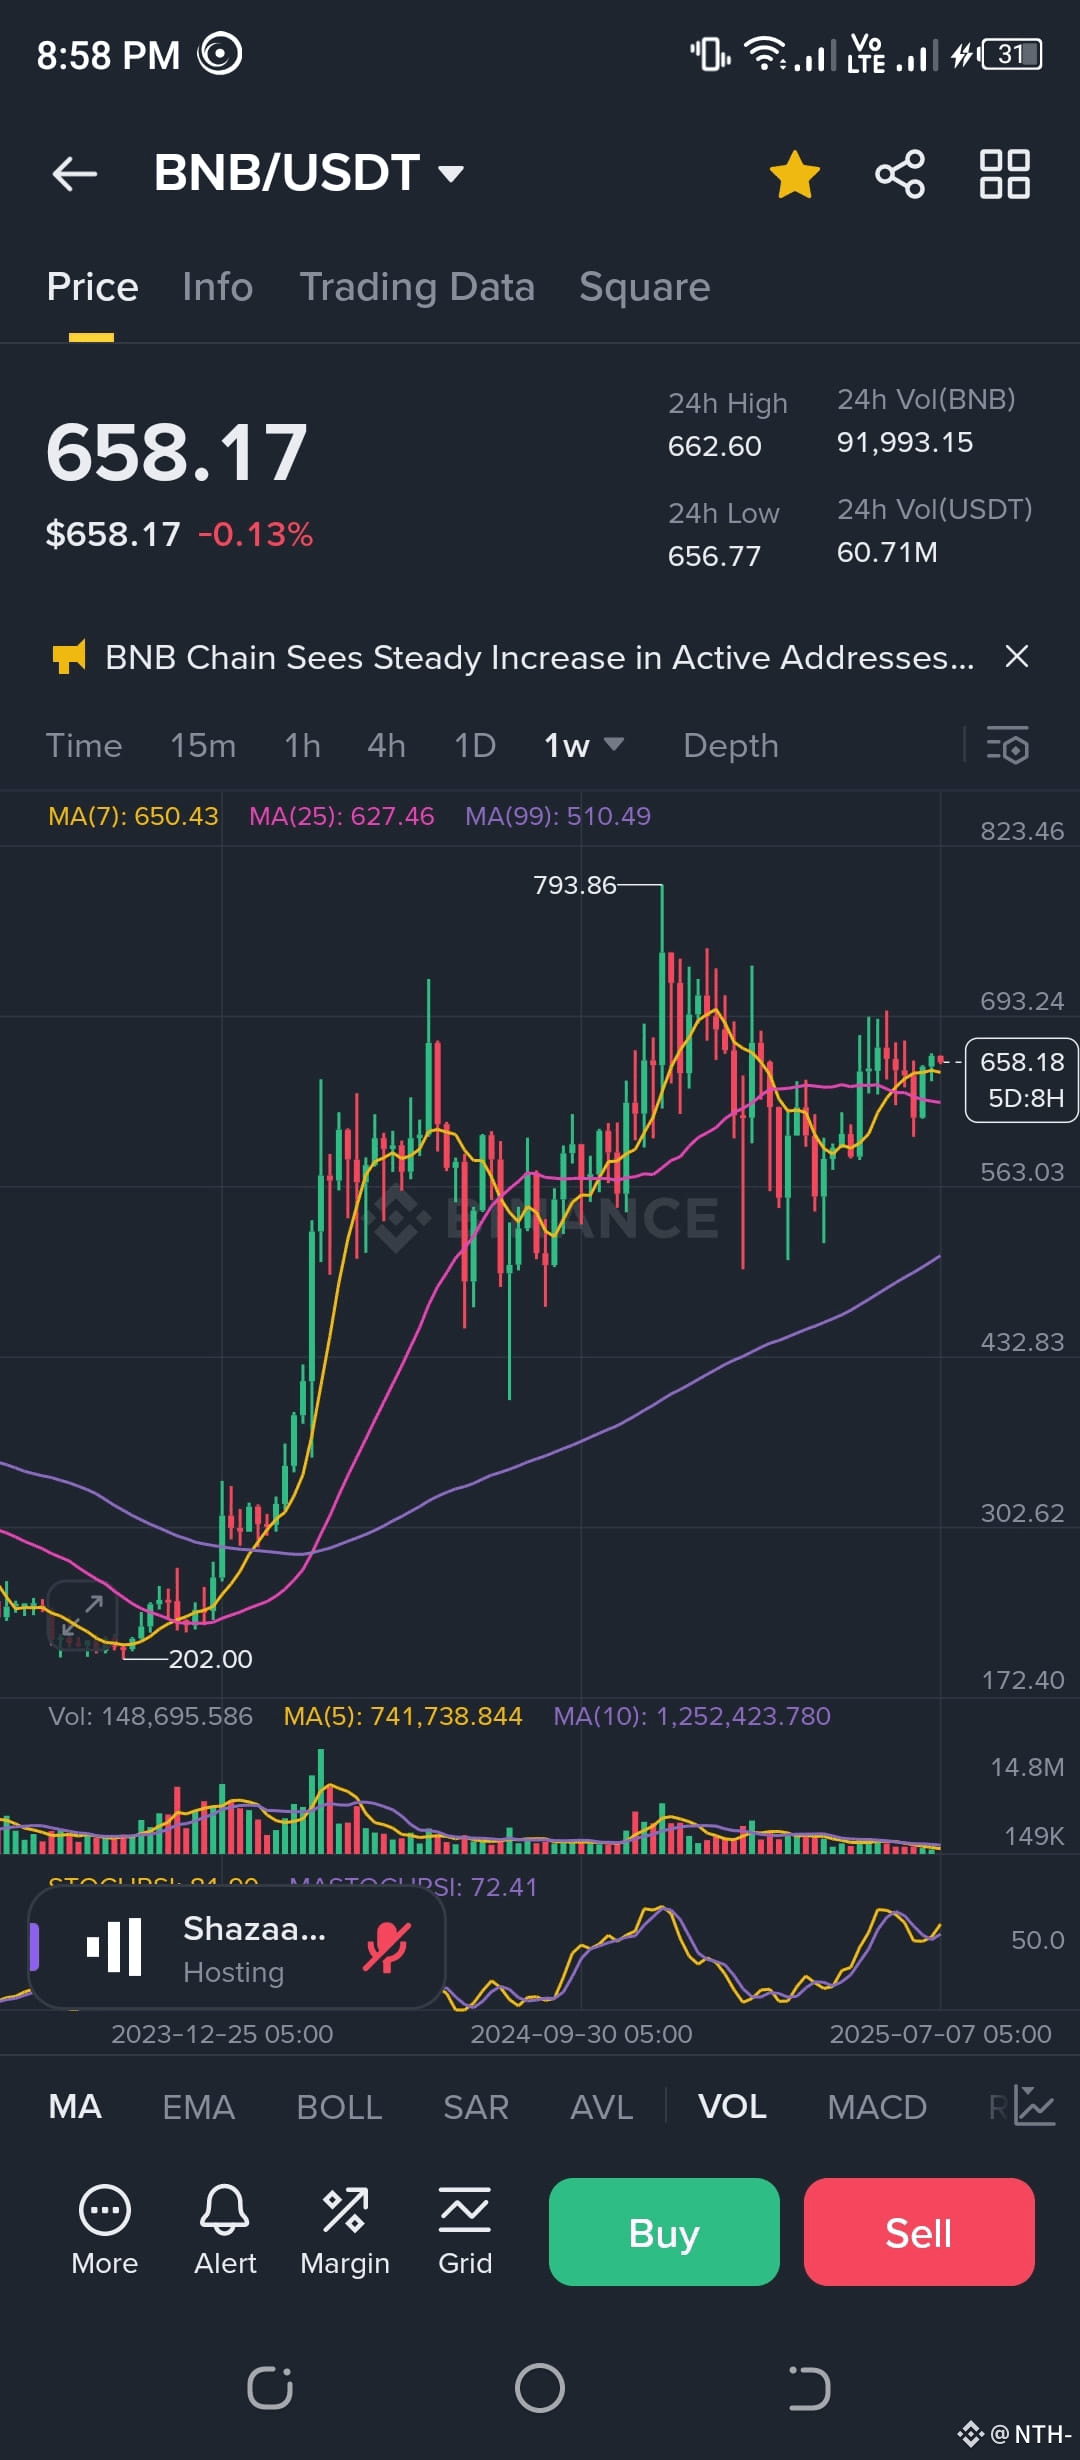Open Margin trading
Viewport: 1080px width, 2460px height.
pyautogui.click(x=345, y=2232)
